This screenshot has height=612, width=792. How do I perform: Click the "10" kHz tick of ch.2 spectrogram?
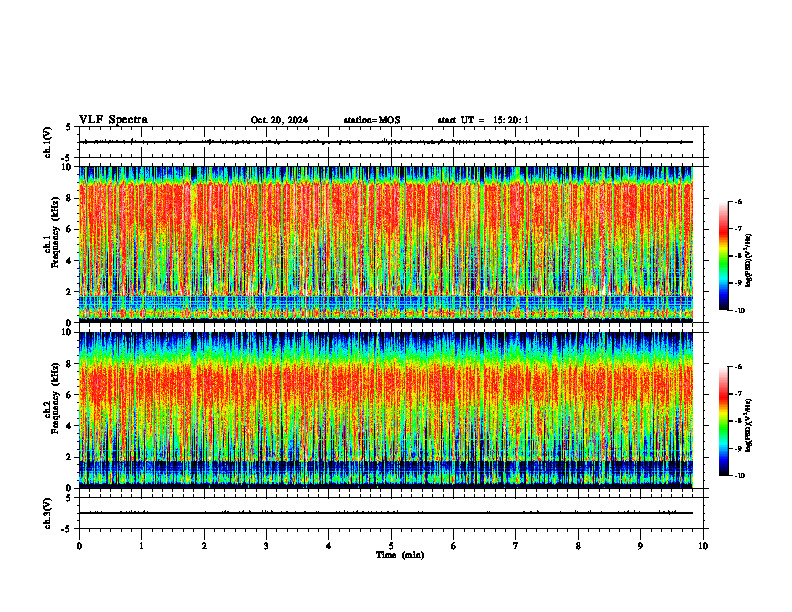69,332
